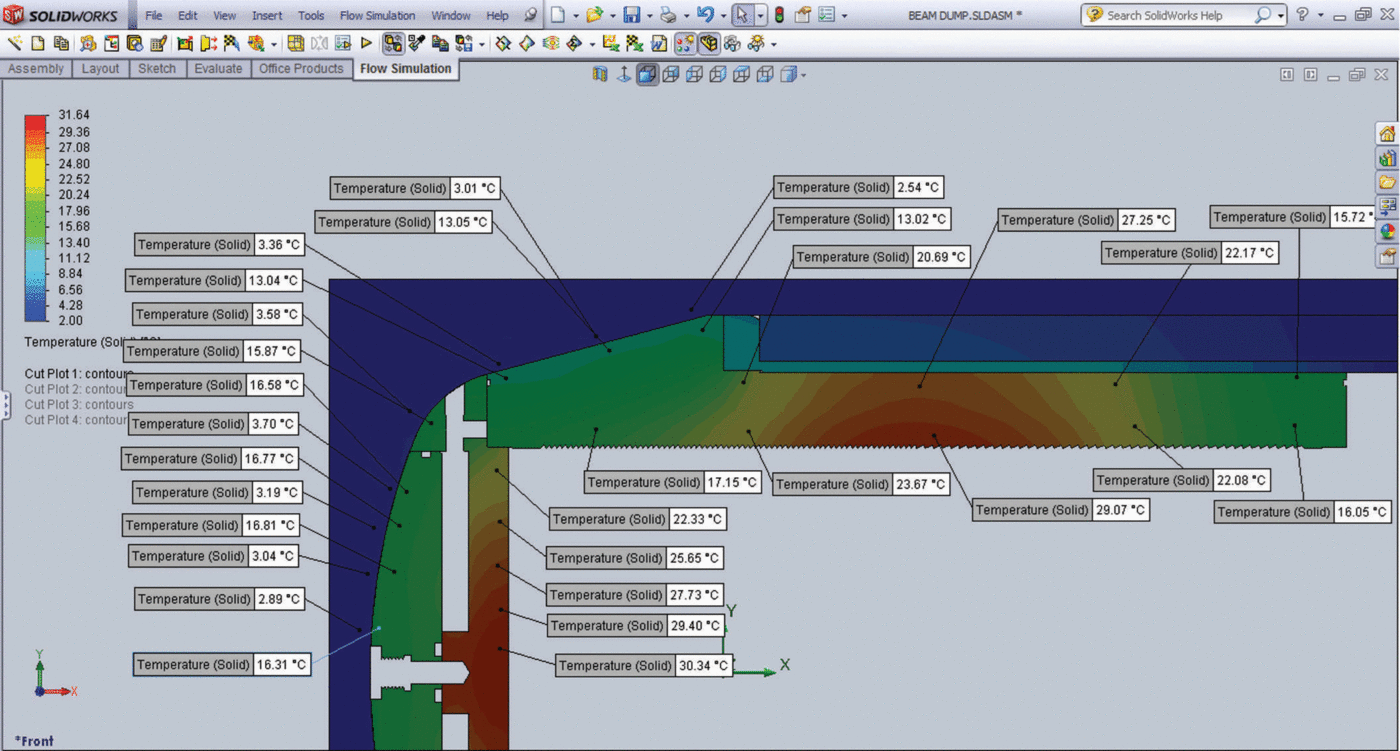Click the Flow Simulation wizard wand icon
The image size is (1400, 751).
tap(15, 43)
